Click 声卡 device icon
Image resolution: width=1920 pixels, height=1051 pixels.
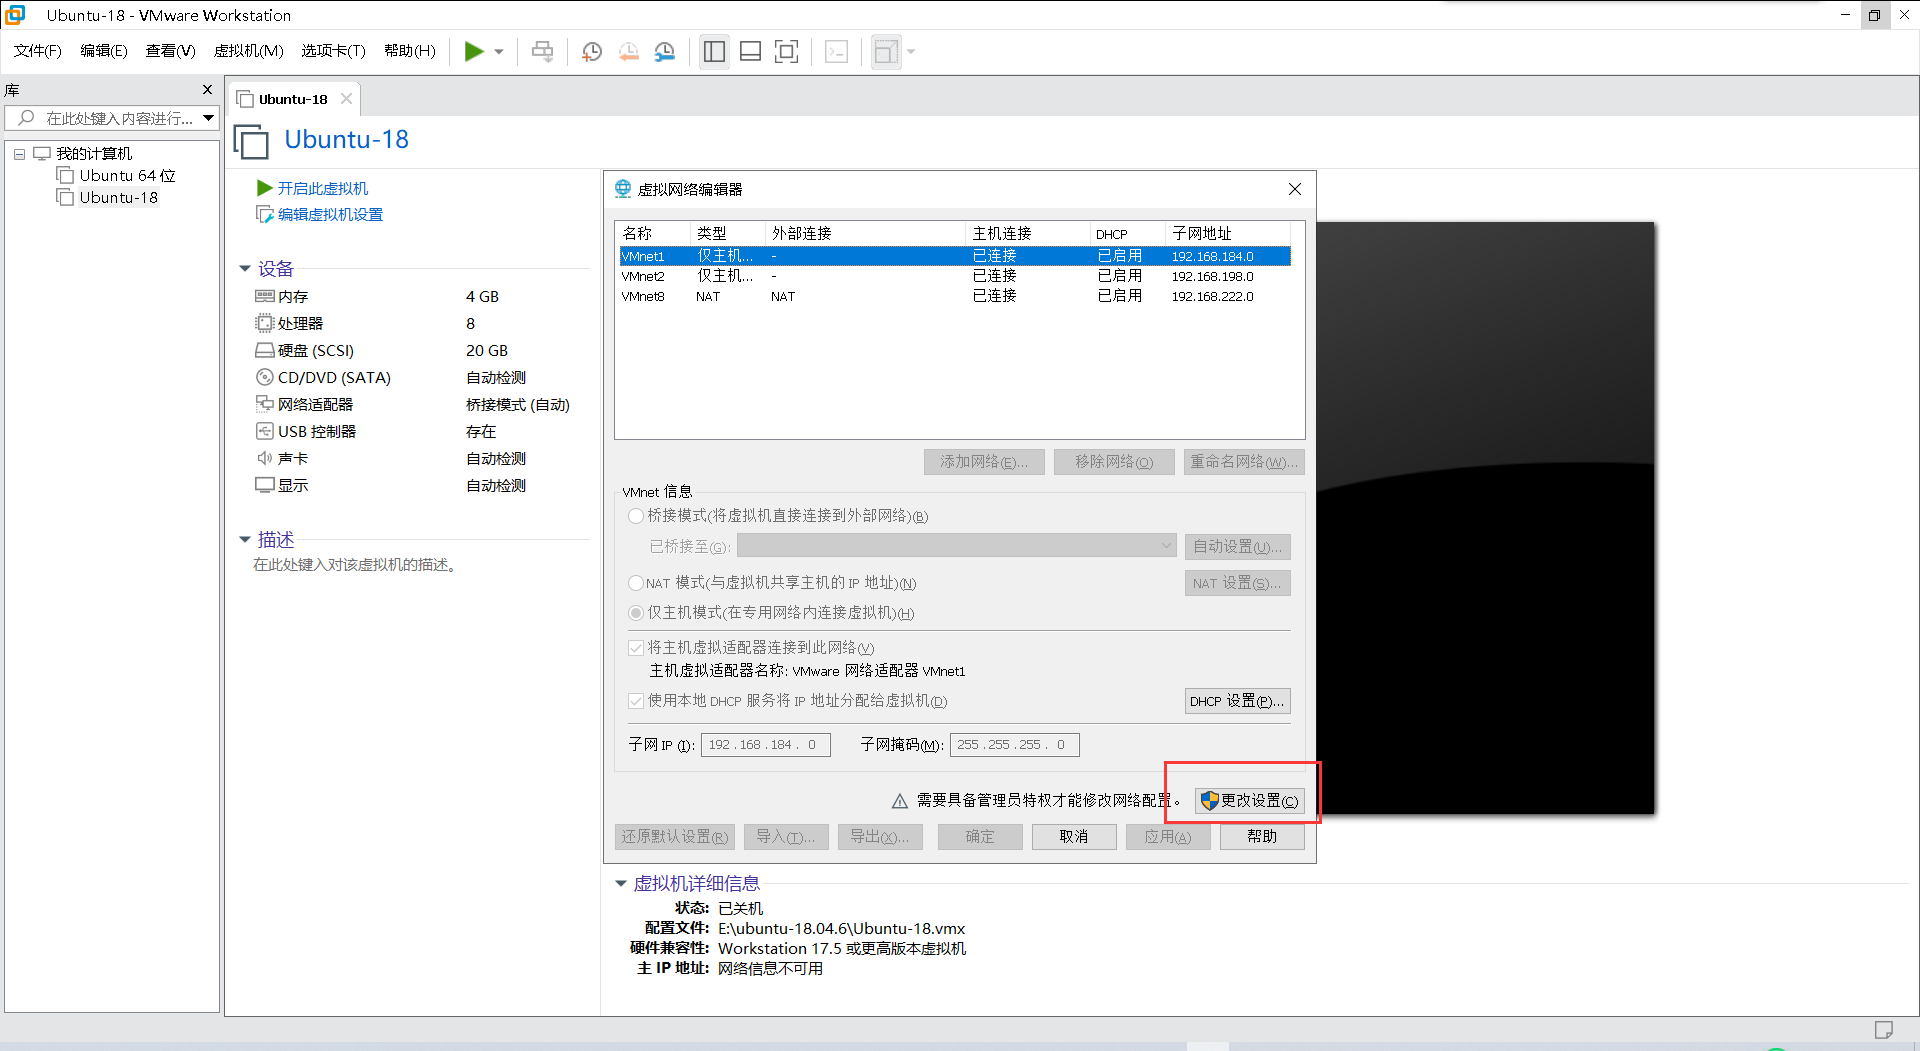tap(264, 458)
